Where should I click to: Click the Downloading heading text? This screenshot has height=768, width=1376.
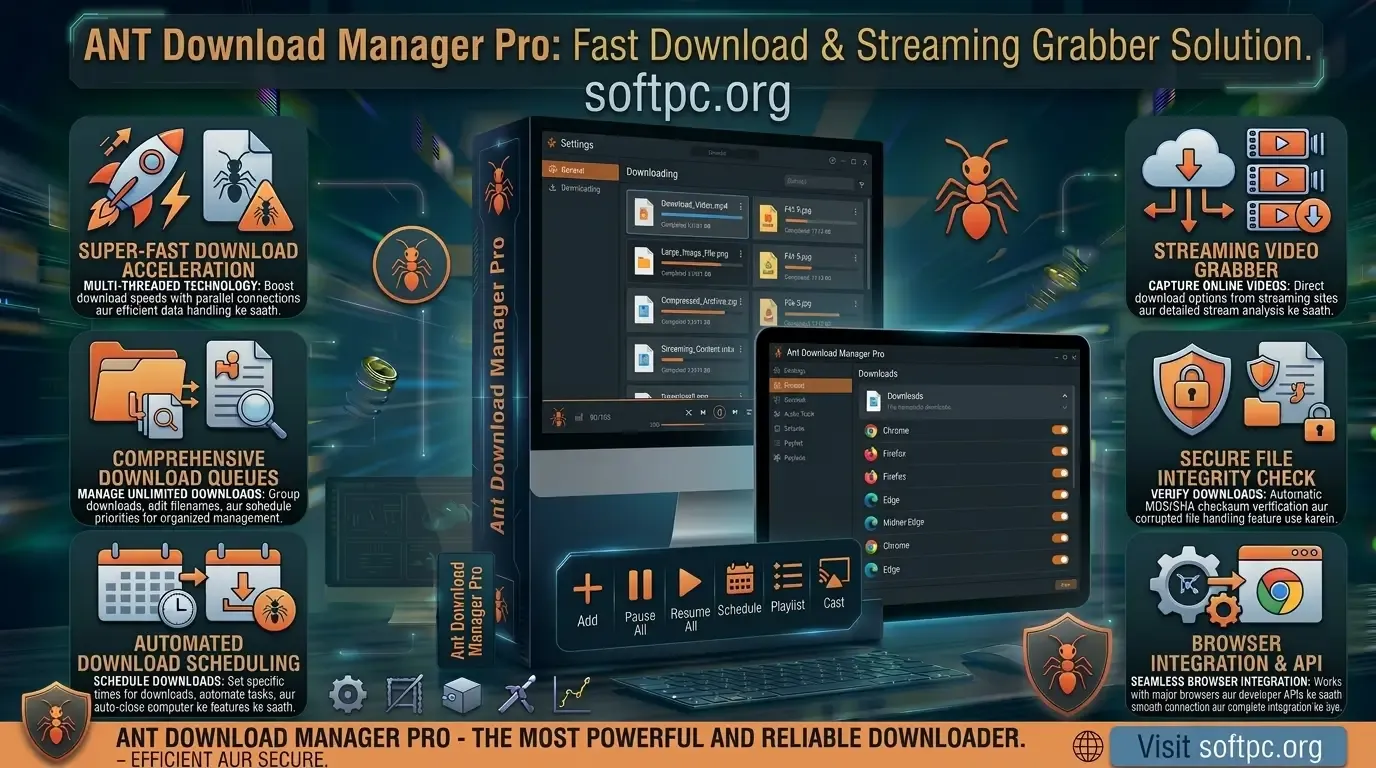coord(652,173)
